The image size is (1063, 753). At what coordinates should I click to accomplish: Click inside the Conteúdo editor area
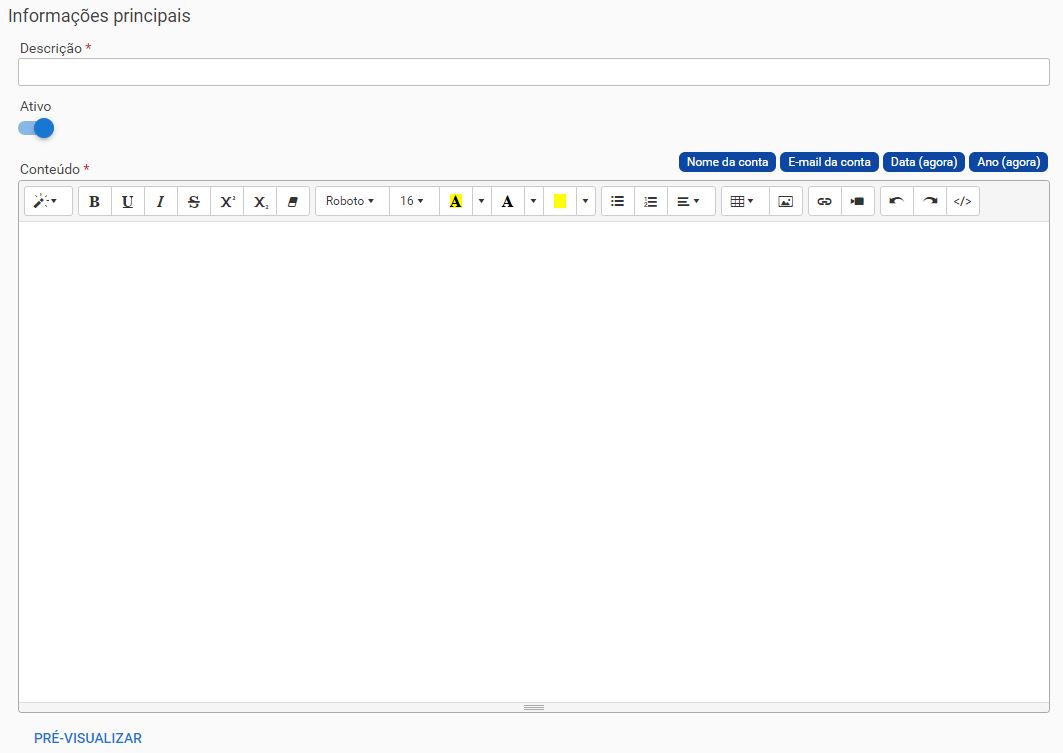[534, 462]
